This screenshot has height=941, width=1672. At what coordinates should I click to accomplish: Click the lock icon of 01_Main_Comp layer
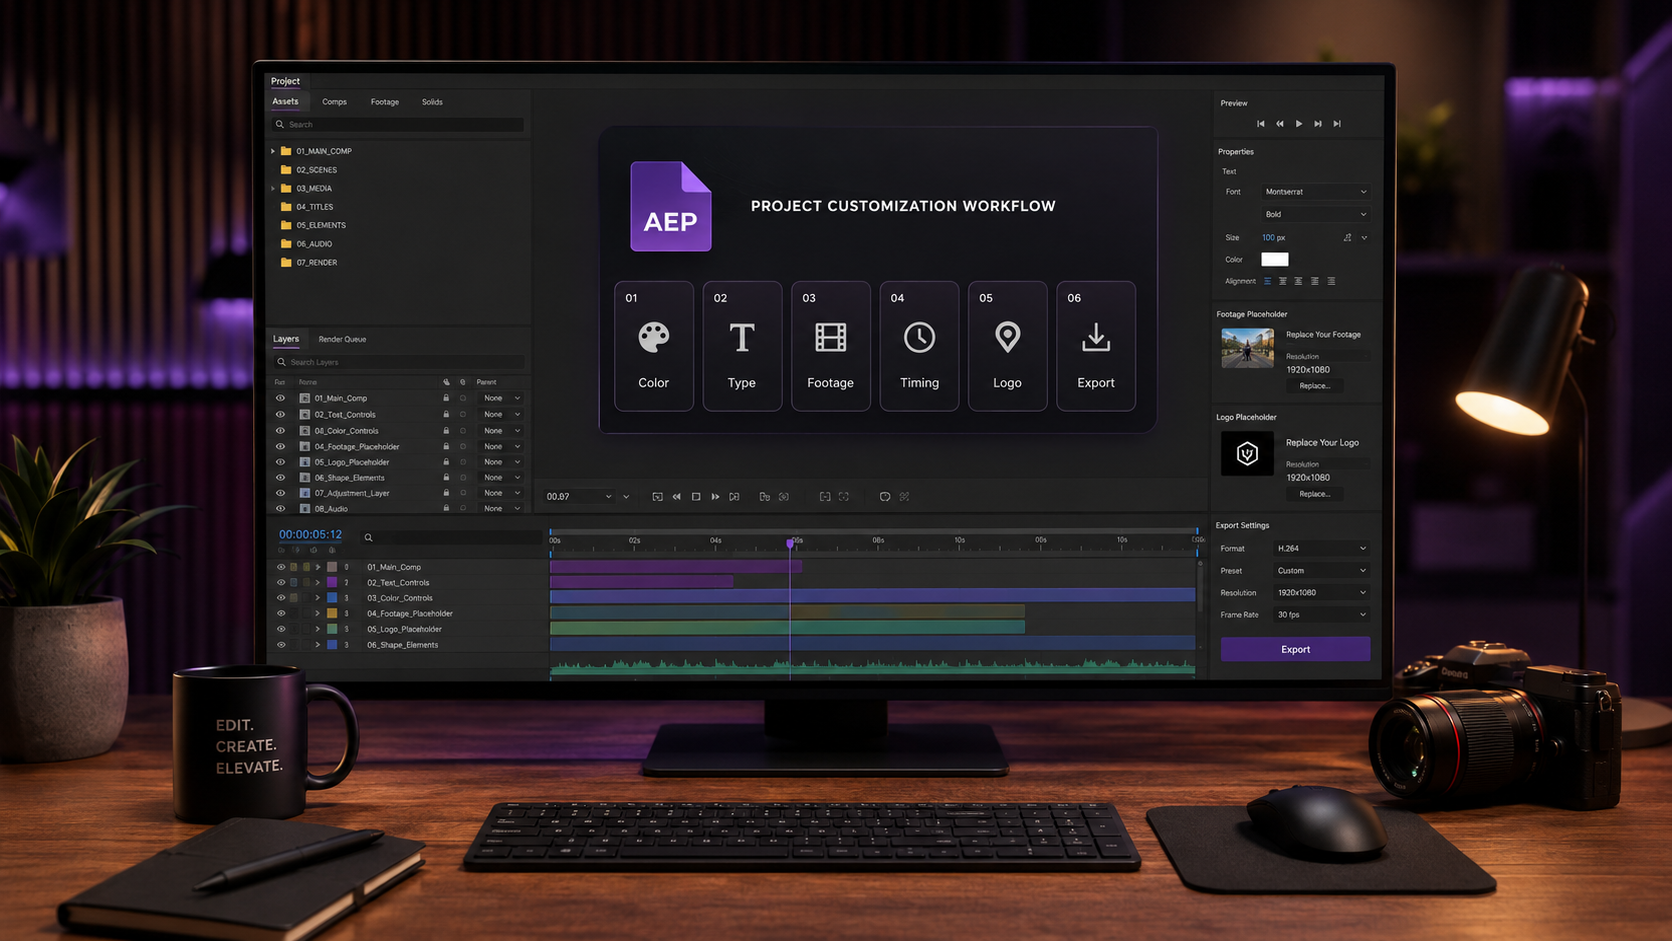tap(446, 398)
